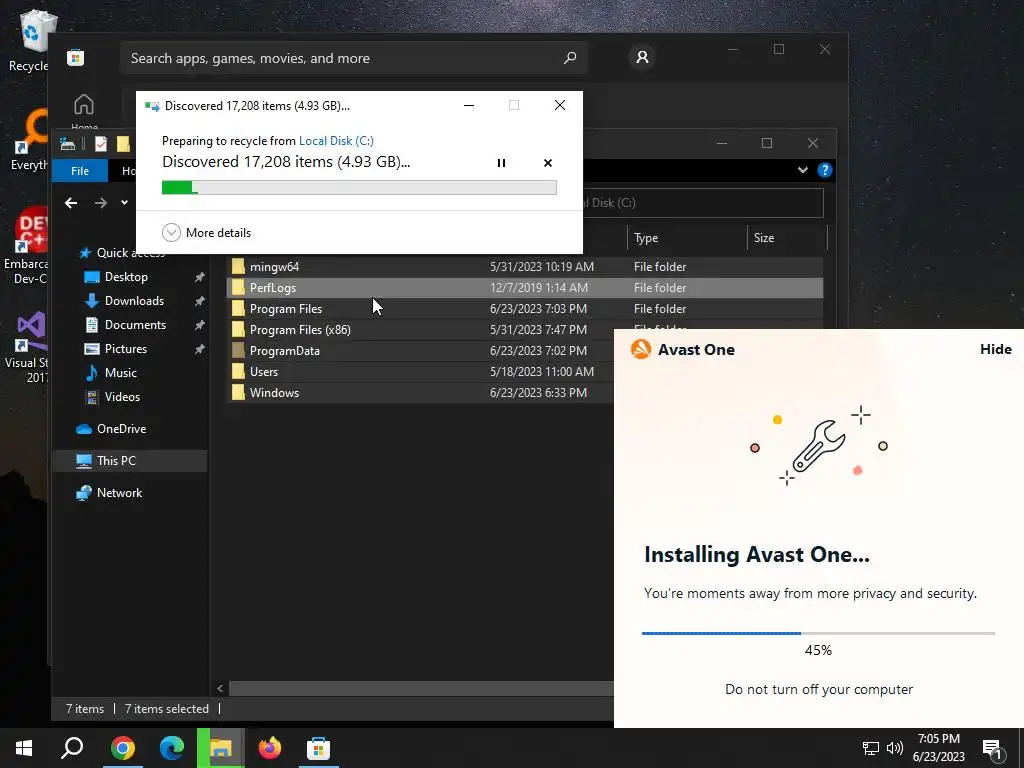Open taskbar Search
1024x768 pixels.
(x=72, y=748)
